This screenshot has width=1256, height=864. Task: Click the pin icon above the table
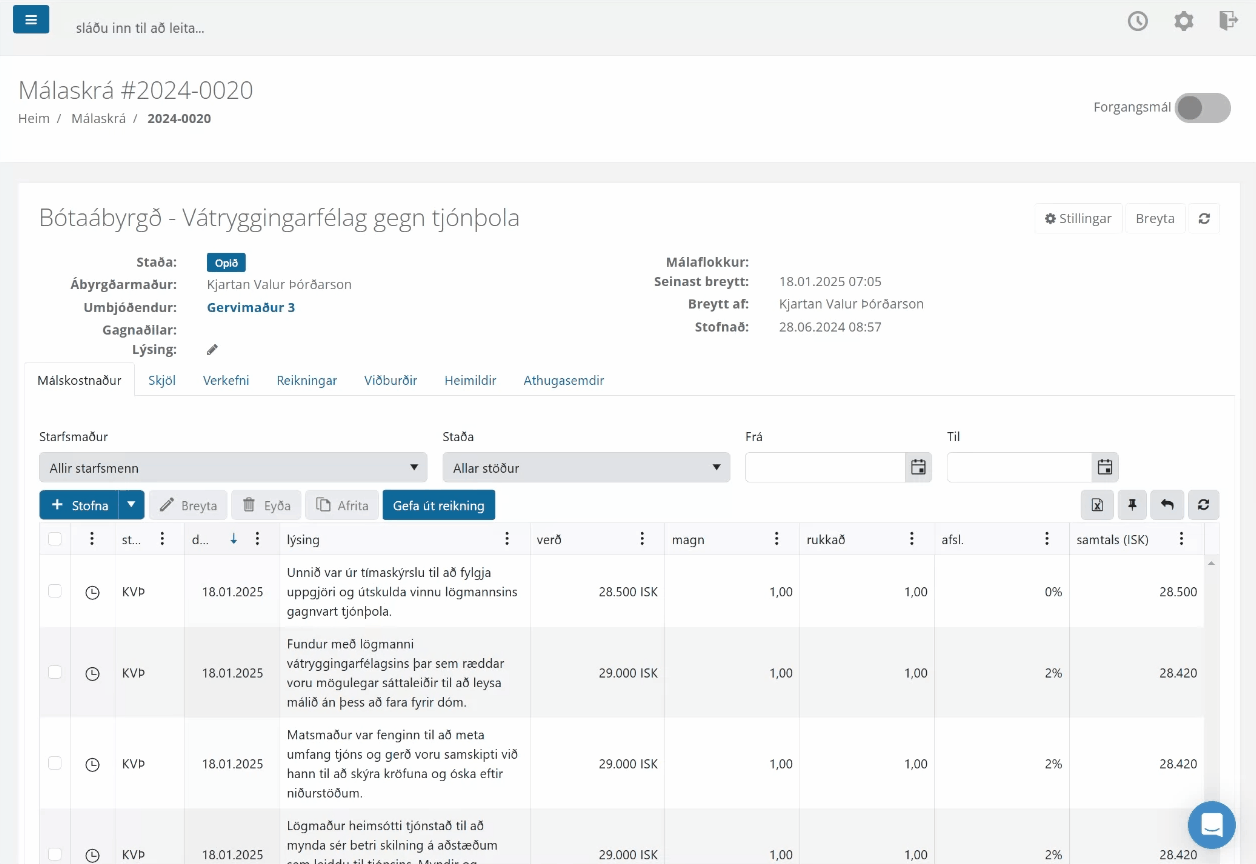click(x=1132, y=505)
